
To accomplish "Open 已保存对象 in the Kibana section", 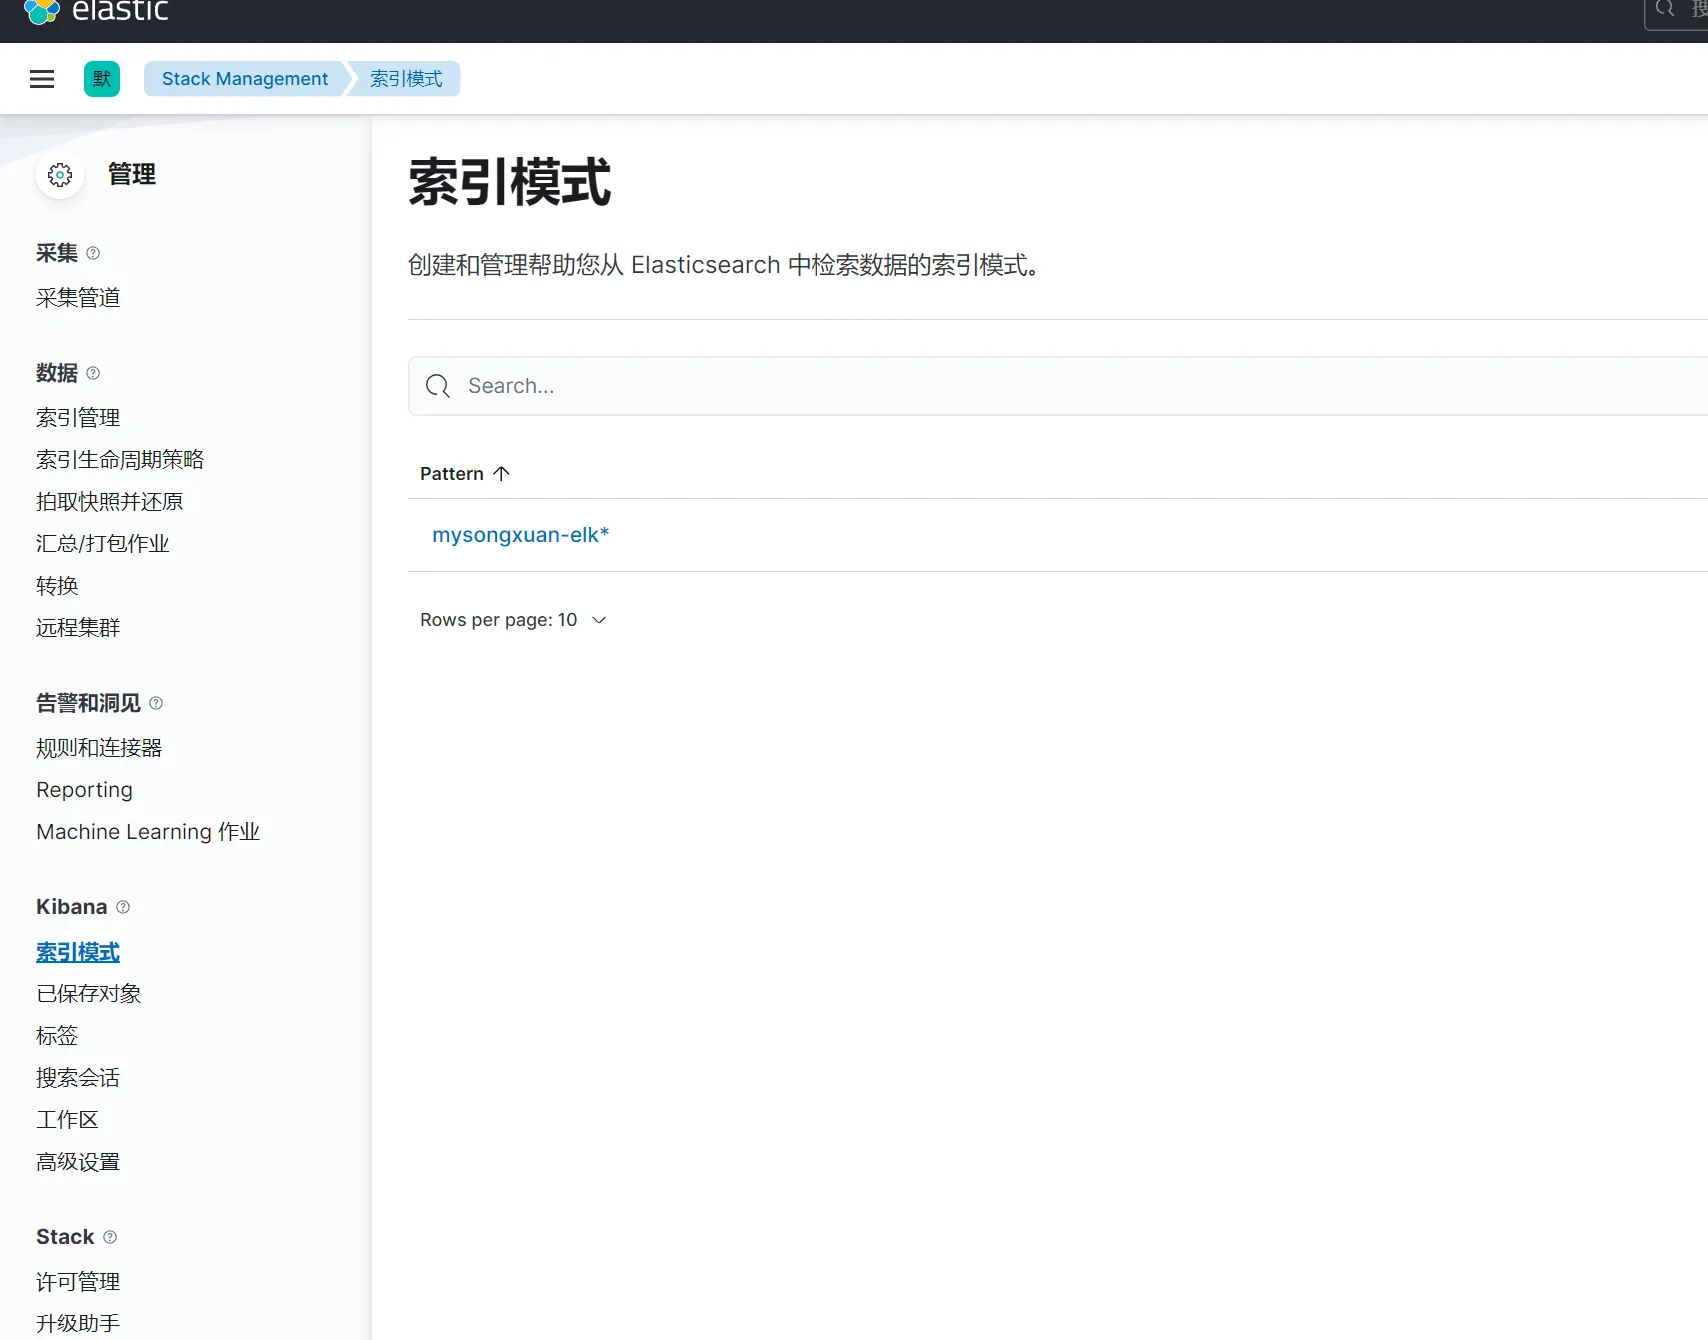I will pyautogui.click(x=88, y=993).
